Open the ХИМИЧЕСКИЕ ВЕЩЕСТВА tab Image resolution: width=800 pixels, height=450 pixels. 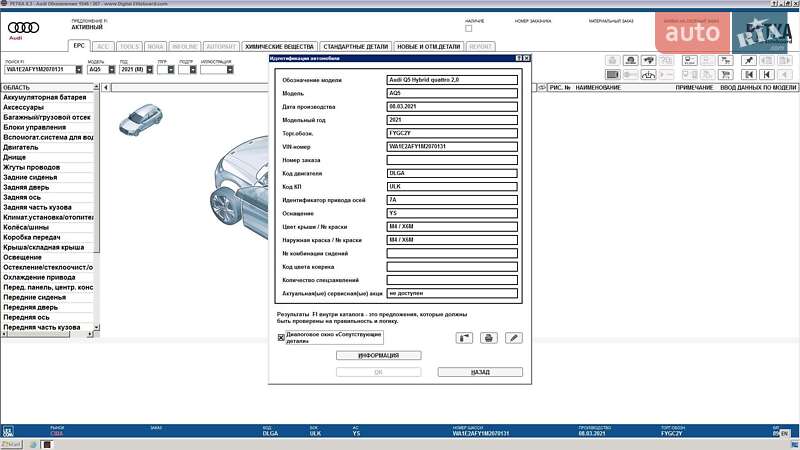pos(279,46)
